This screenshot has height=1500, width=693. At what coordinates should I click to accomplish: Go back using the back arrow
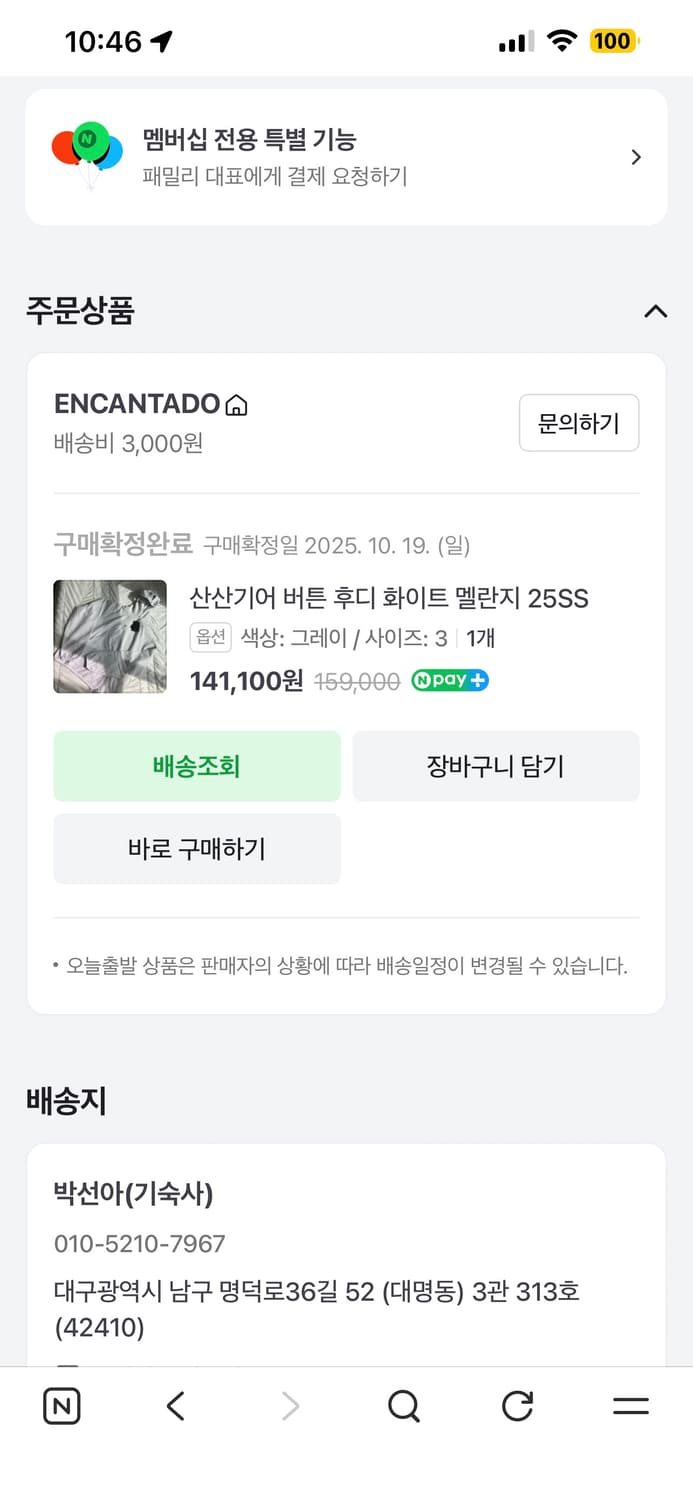pyautogui.click(x=175, y=1405)
